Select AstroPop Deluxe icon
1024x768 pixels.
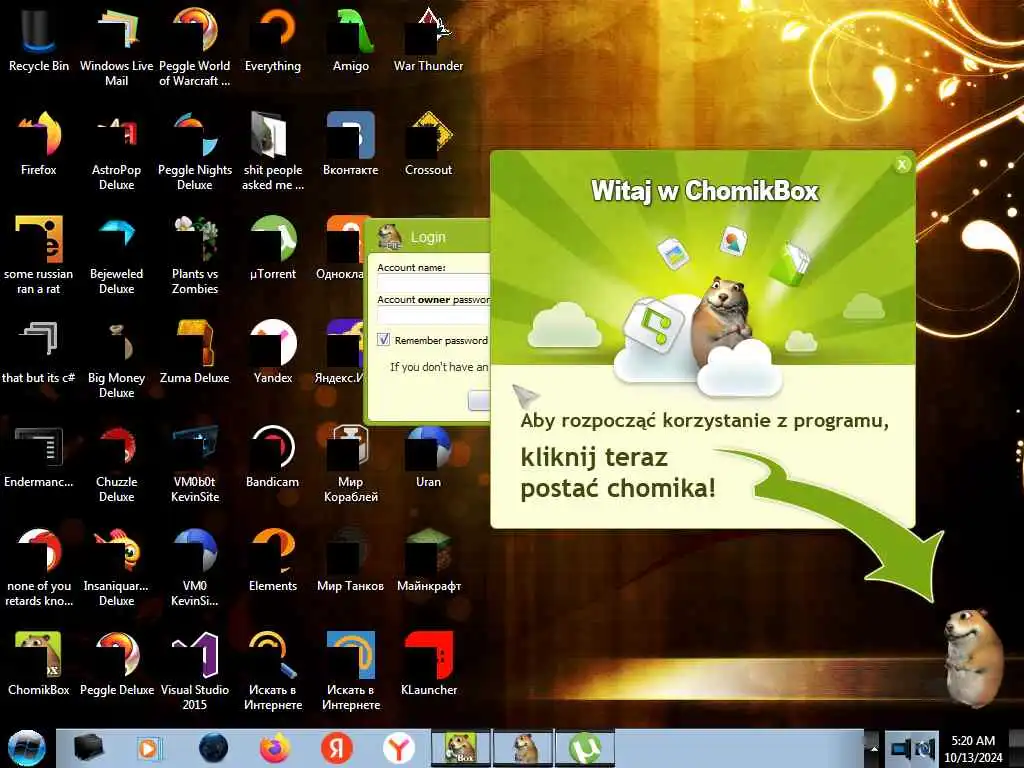coord(116,150)
